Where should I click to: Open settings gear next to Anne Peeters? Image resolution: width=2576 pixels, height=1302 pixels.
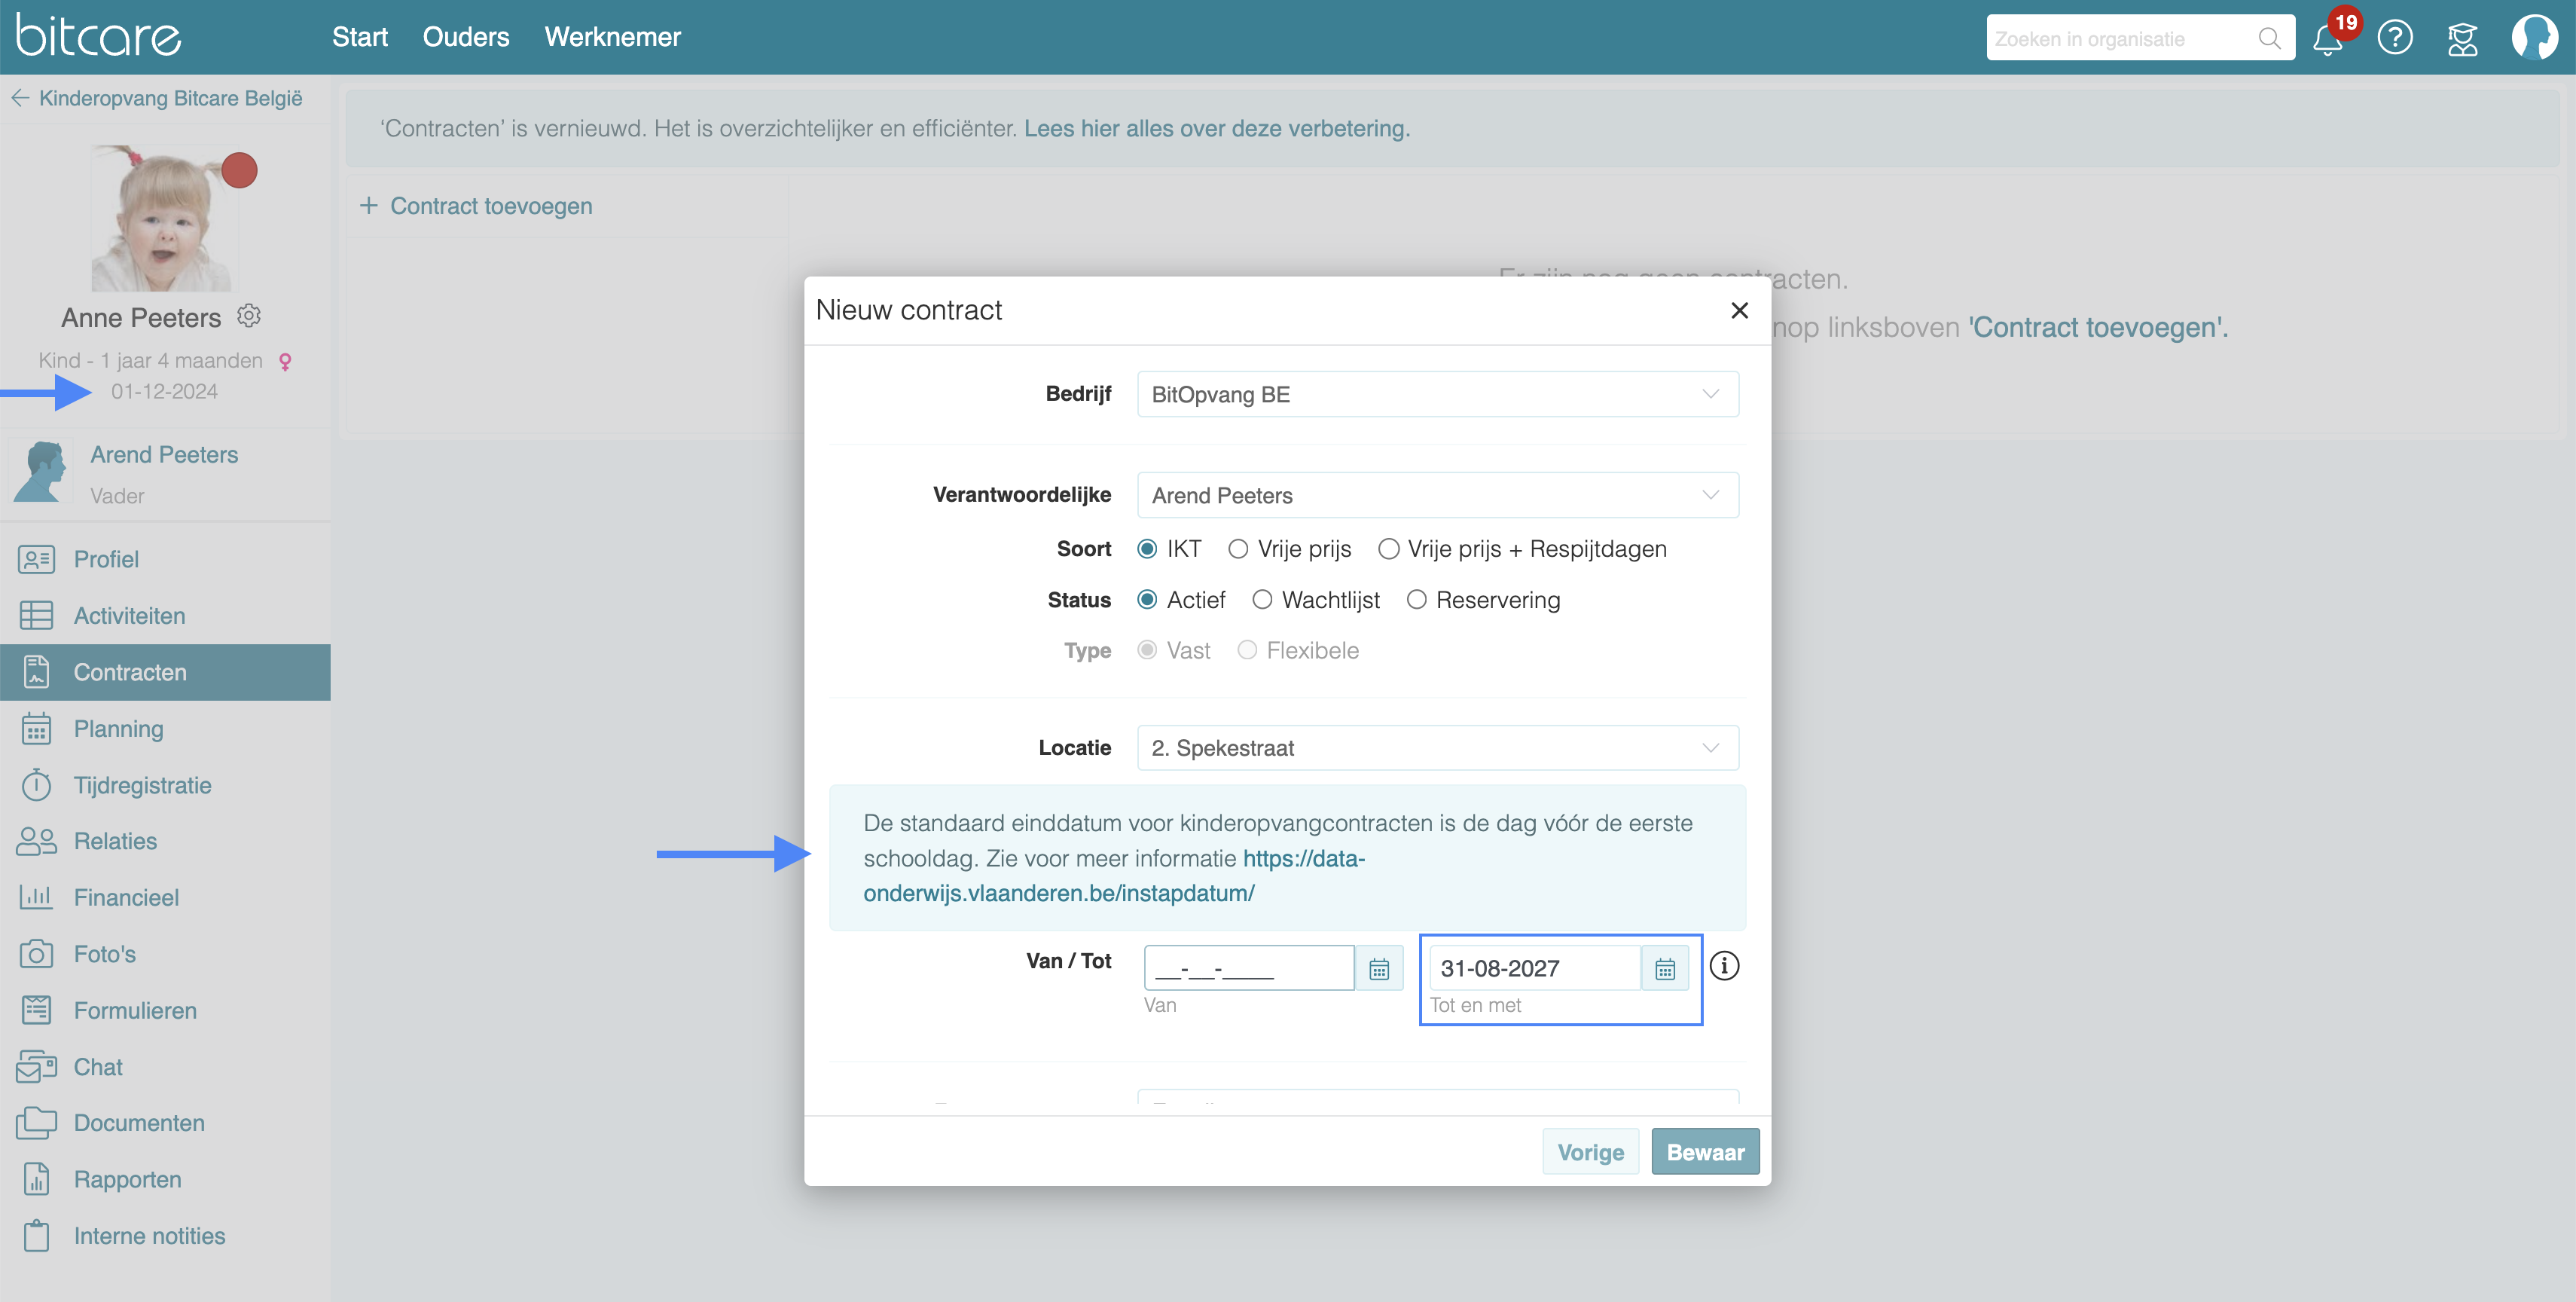249,316
